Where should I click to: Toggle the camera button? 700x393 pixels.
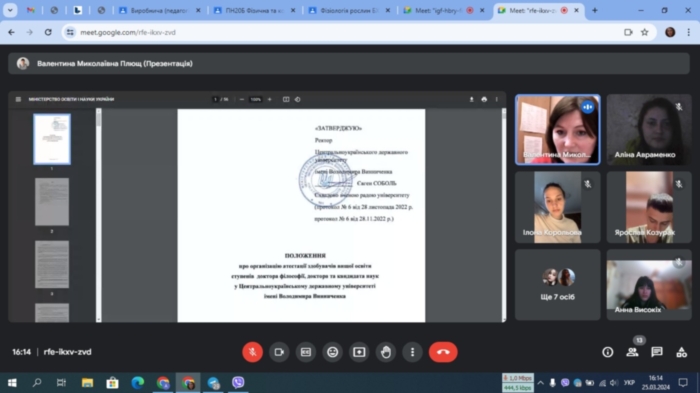coord(279,352)
